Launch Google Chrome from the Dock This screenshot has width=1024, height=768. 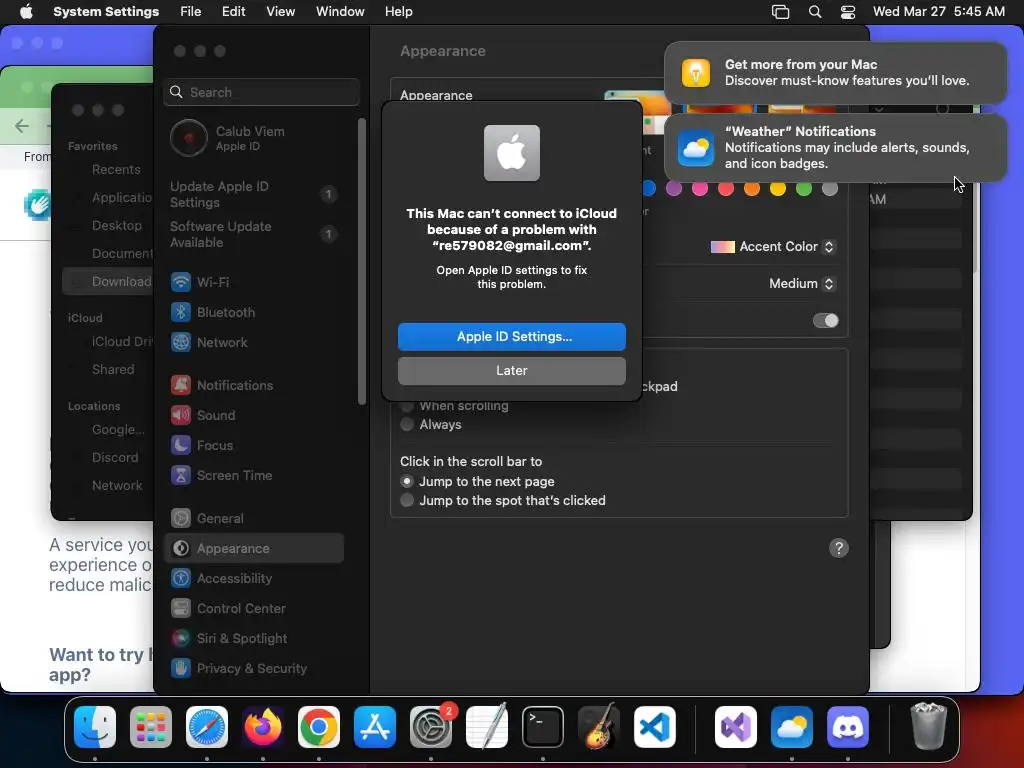[319, 727]
